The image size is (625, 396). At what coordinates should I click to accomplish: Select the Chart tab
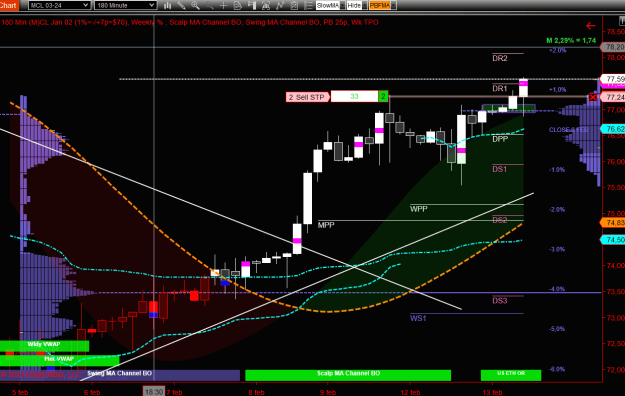point(9,5)
